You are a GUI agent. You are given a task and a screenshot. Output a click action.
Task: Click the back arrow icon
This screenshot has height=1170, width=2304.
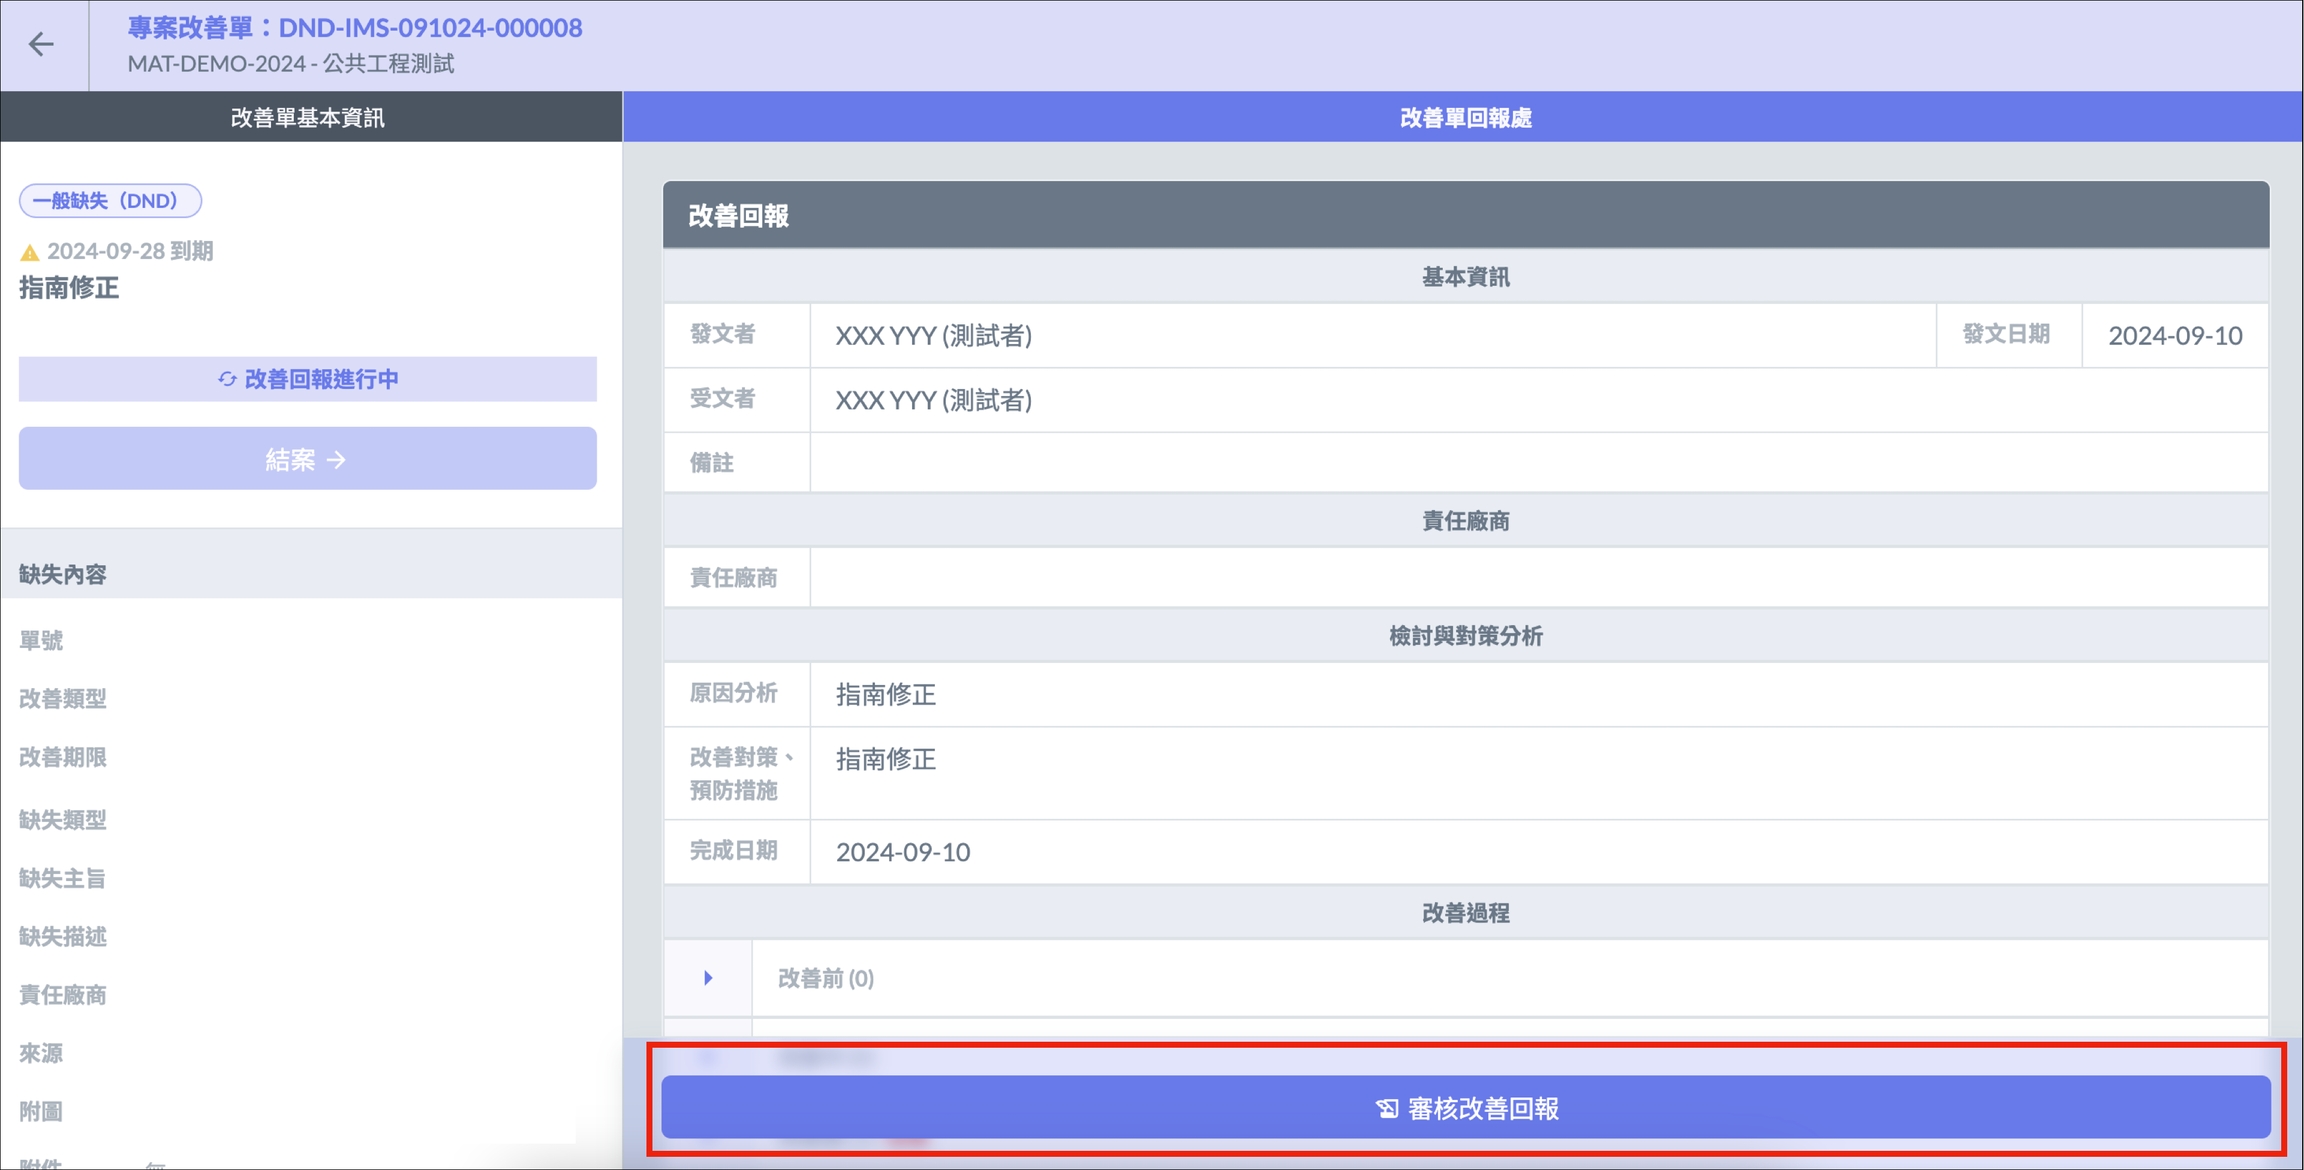click(41, 44)
